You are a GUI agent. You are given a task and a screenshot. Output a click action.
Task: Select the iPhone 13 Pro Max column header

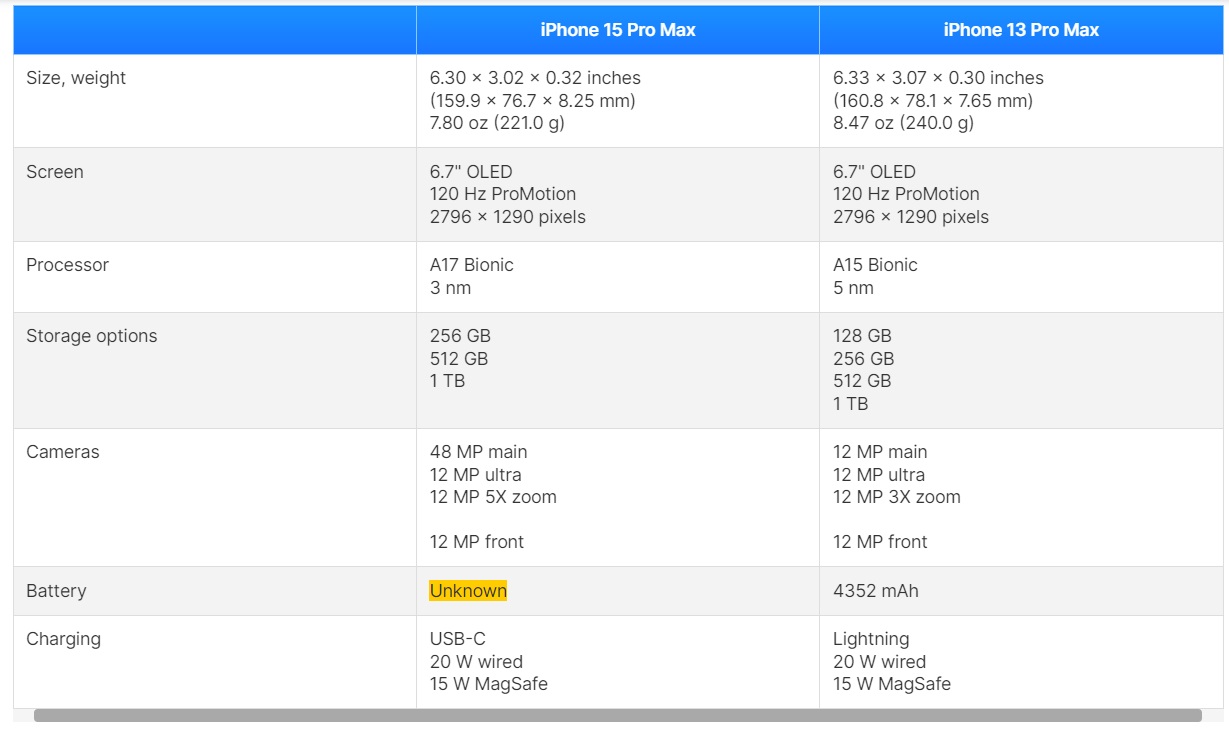click(1020, 30)
